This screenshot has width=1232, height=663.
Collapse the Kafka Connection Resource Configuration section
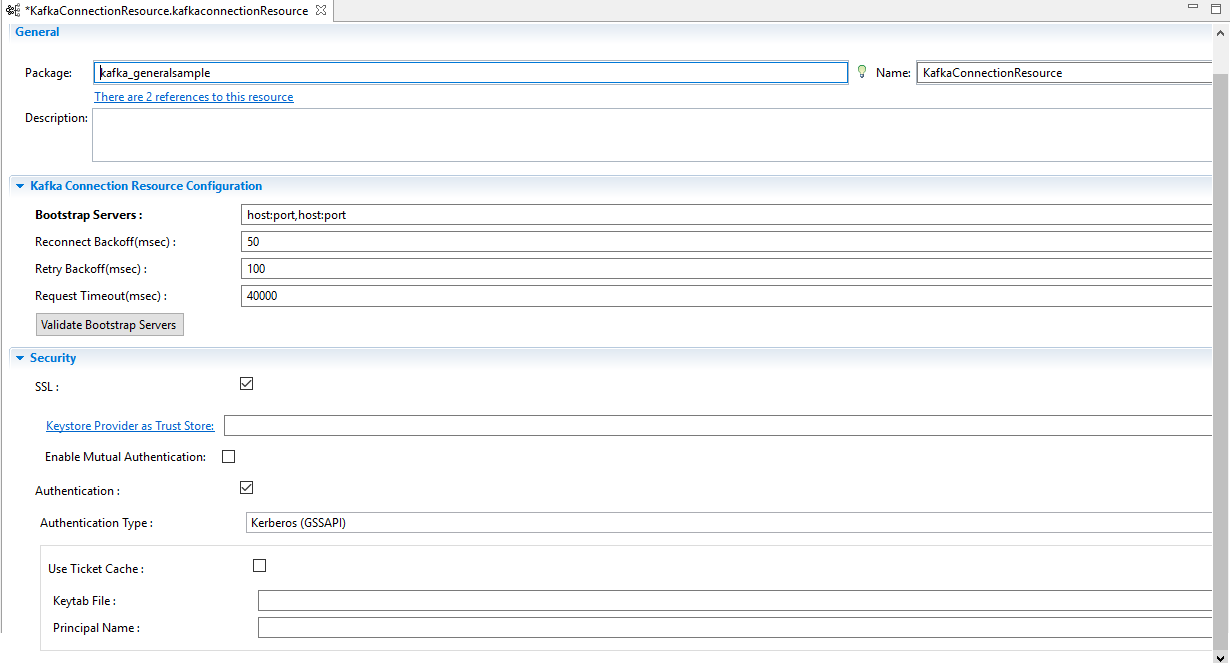[20, 186]
